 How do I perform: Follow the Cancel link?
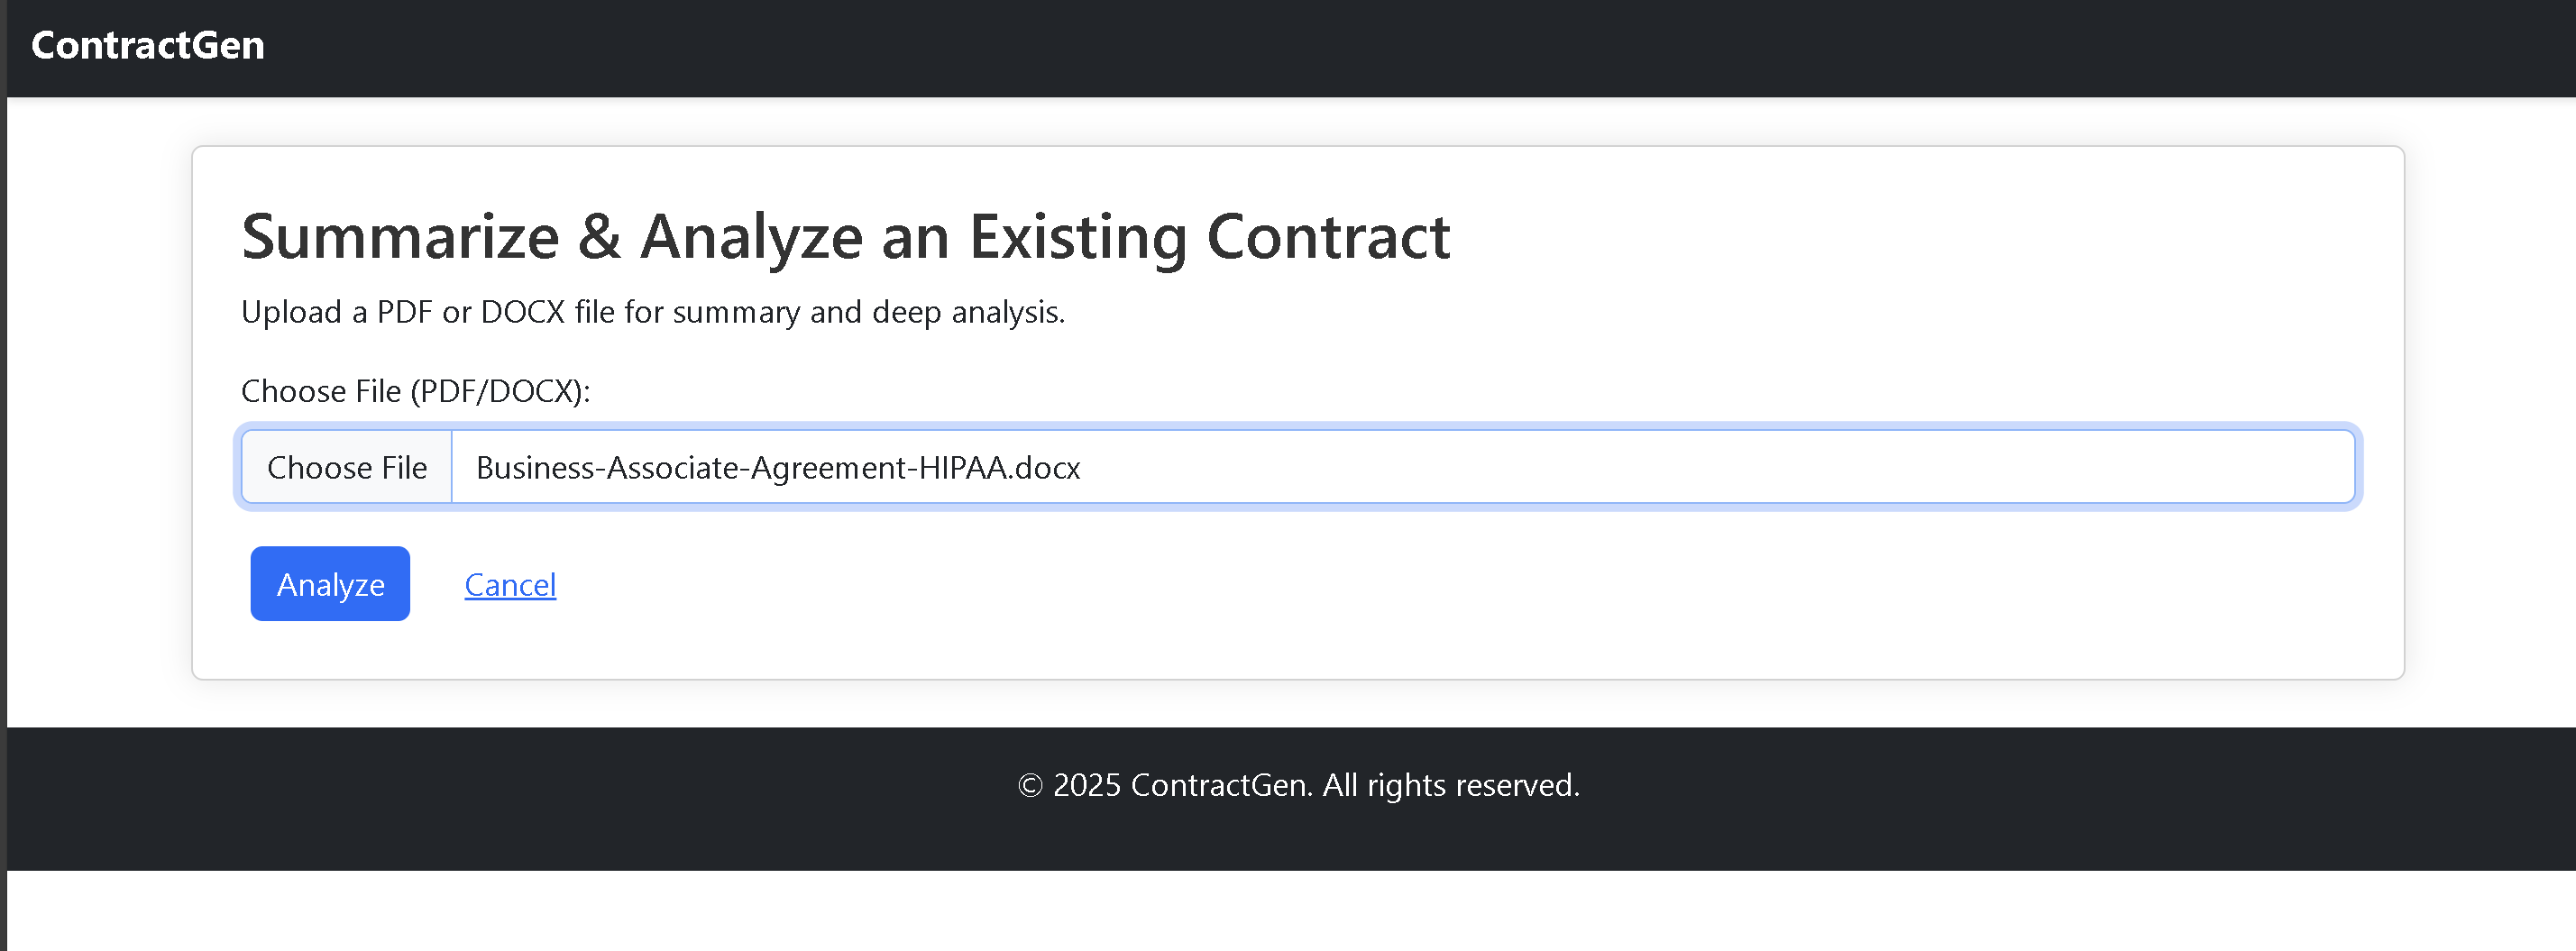(x=510, y=585)
